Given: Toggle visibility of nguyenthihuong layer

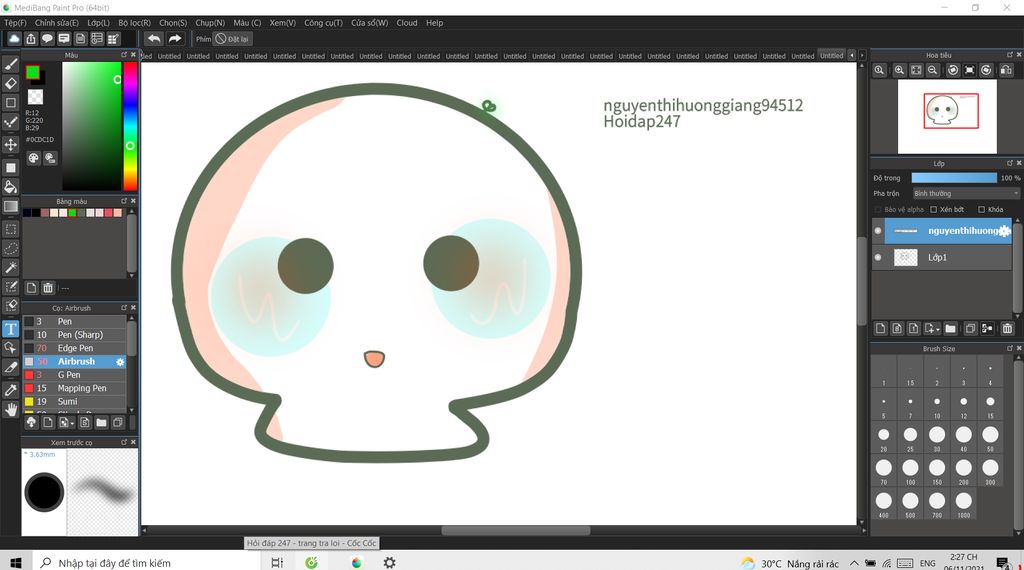Looking at the screenshot, I should click(x=878, y=230).
